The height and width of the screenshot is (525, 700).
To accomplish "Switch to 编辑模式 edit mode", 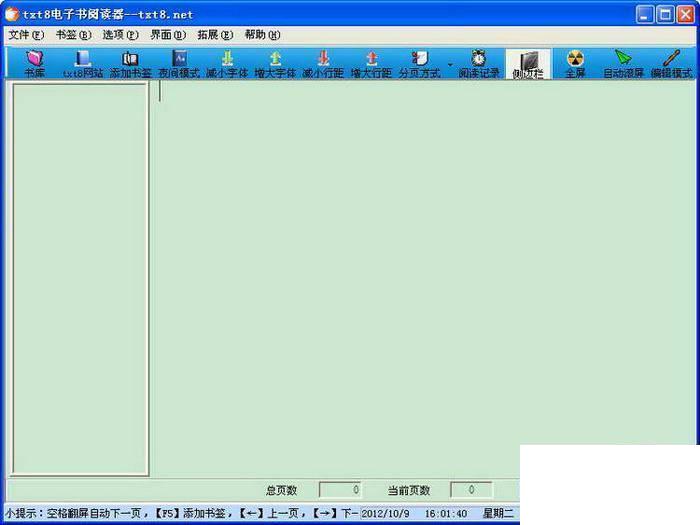I will click(x=671, y=63).
